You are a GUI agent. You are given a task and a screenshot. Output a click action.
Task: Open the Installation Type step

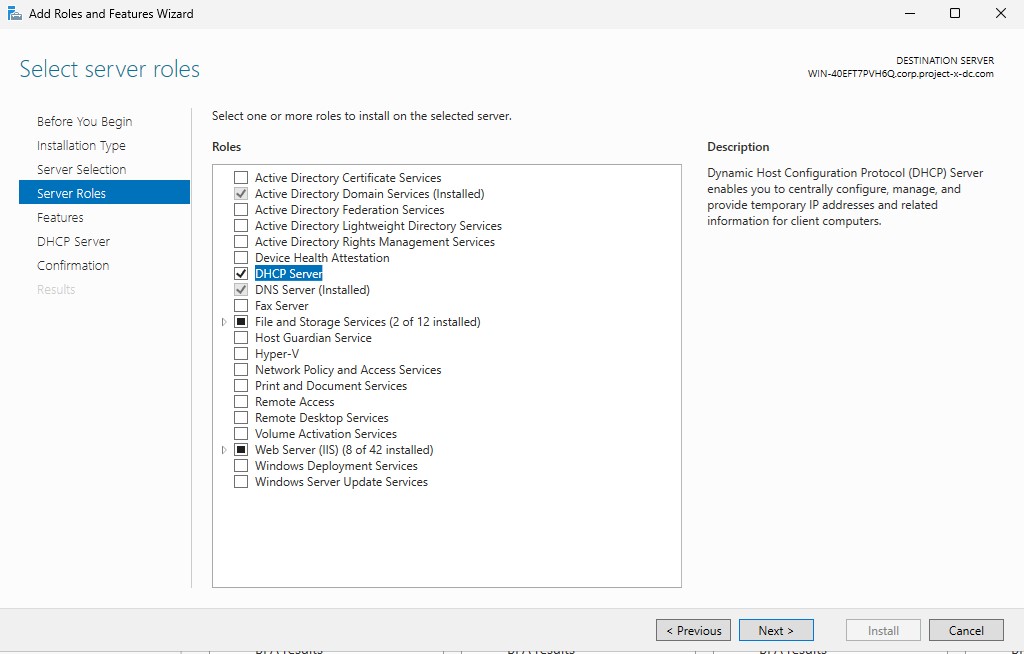pos(81,146)
